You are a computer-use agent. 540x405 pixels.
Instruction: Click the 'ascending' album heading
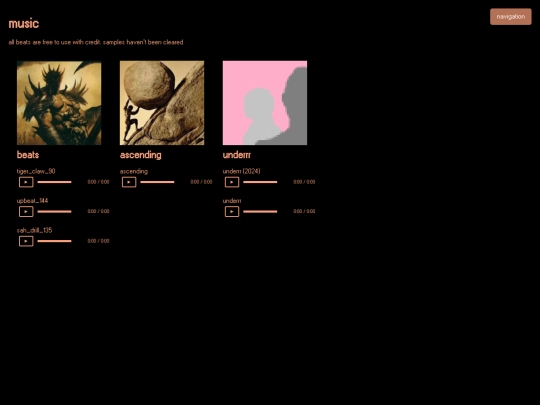(141, 155)
